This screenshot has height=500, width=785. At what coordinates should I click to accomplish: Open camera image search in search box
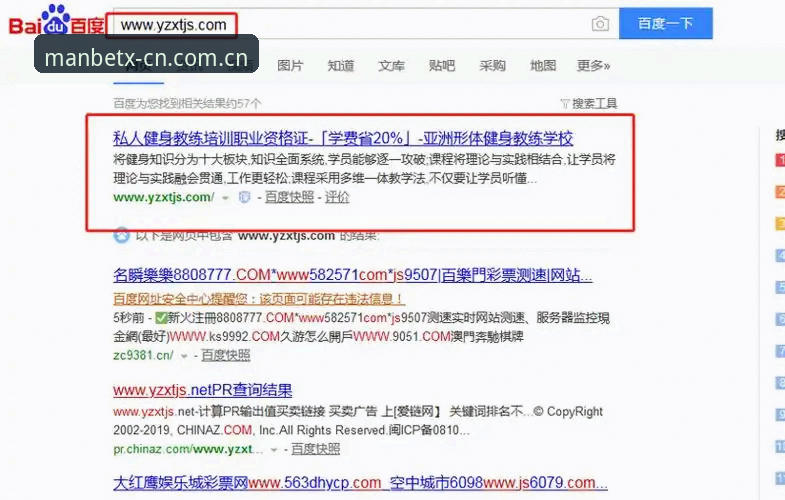(600, 24)
